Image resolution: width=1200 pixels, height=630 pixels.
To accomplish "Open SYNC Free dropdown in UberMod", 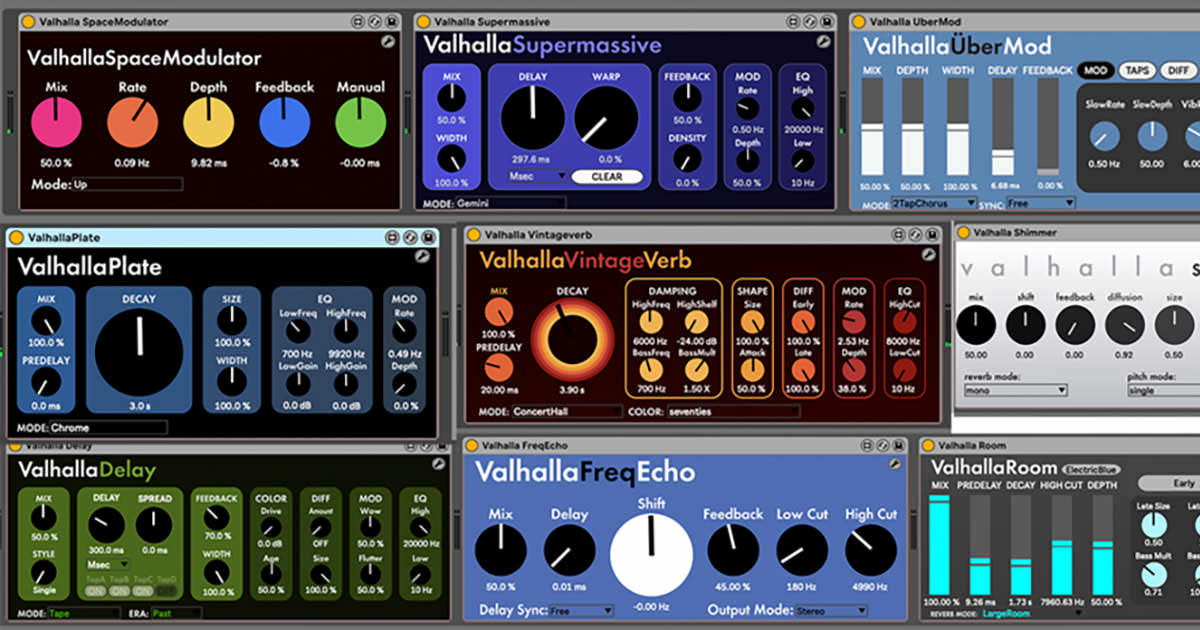I will (1041, 203).
